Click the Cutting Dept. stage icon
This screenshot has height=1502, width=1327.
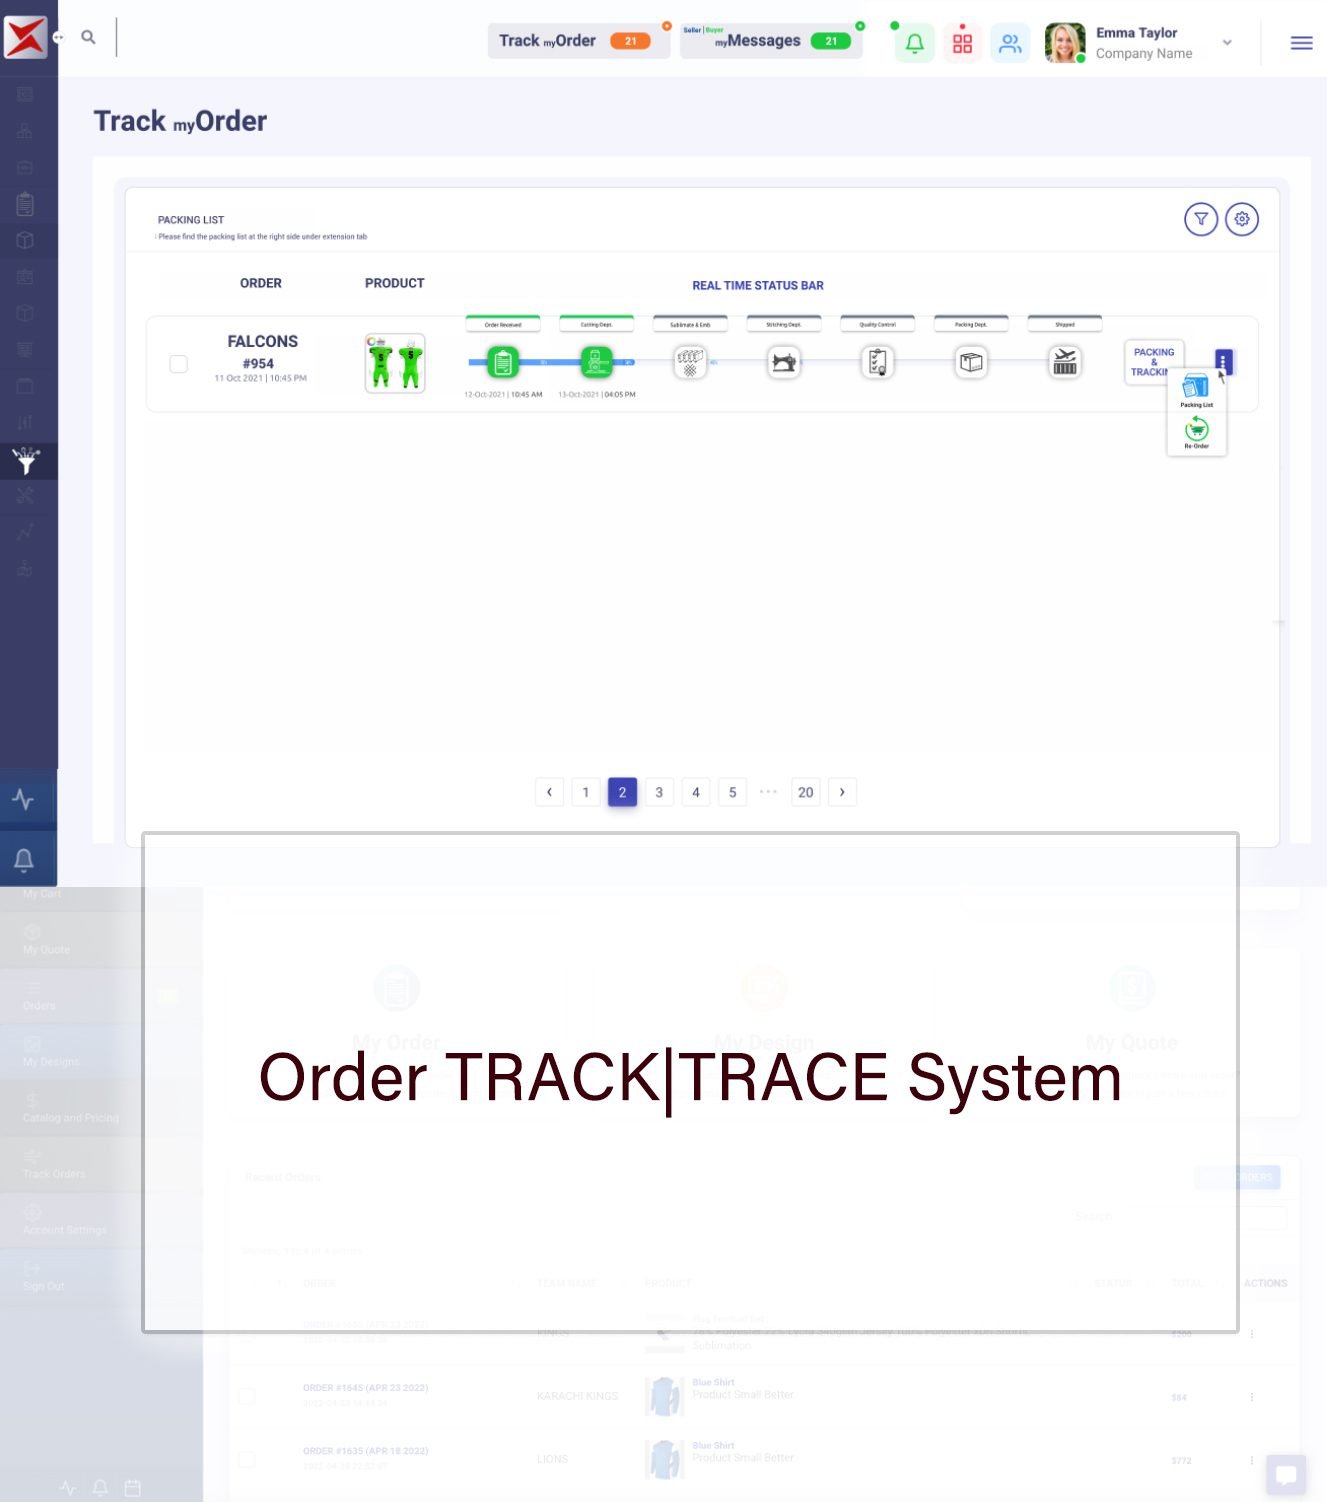596,362
